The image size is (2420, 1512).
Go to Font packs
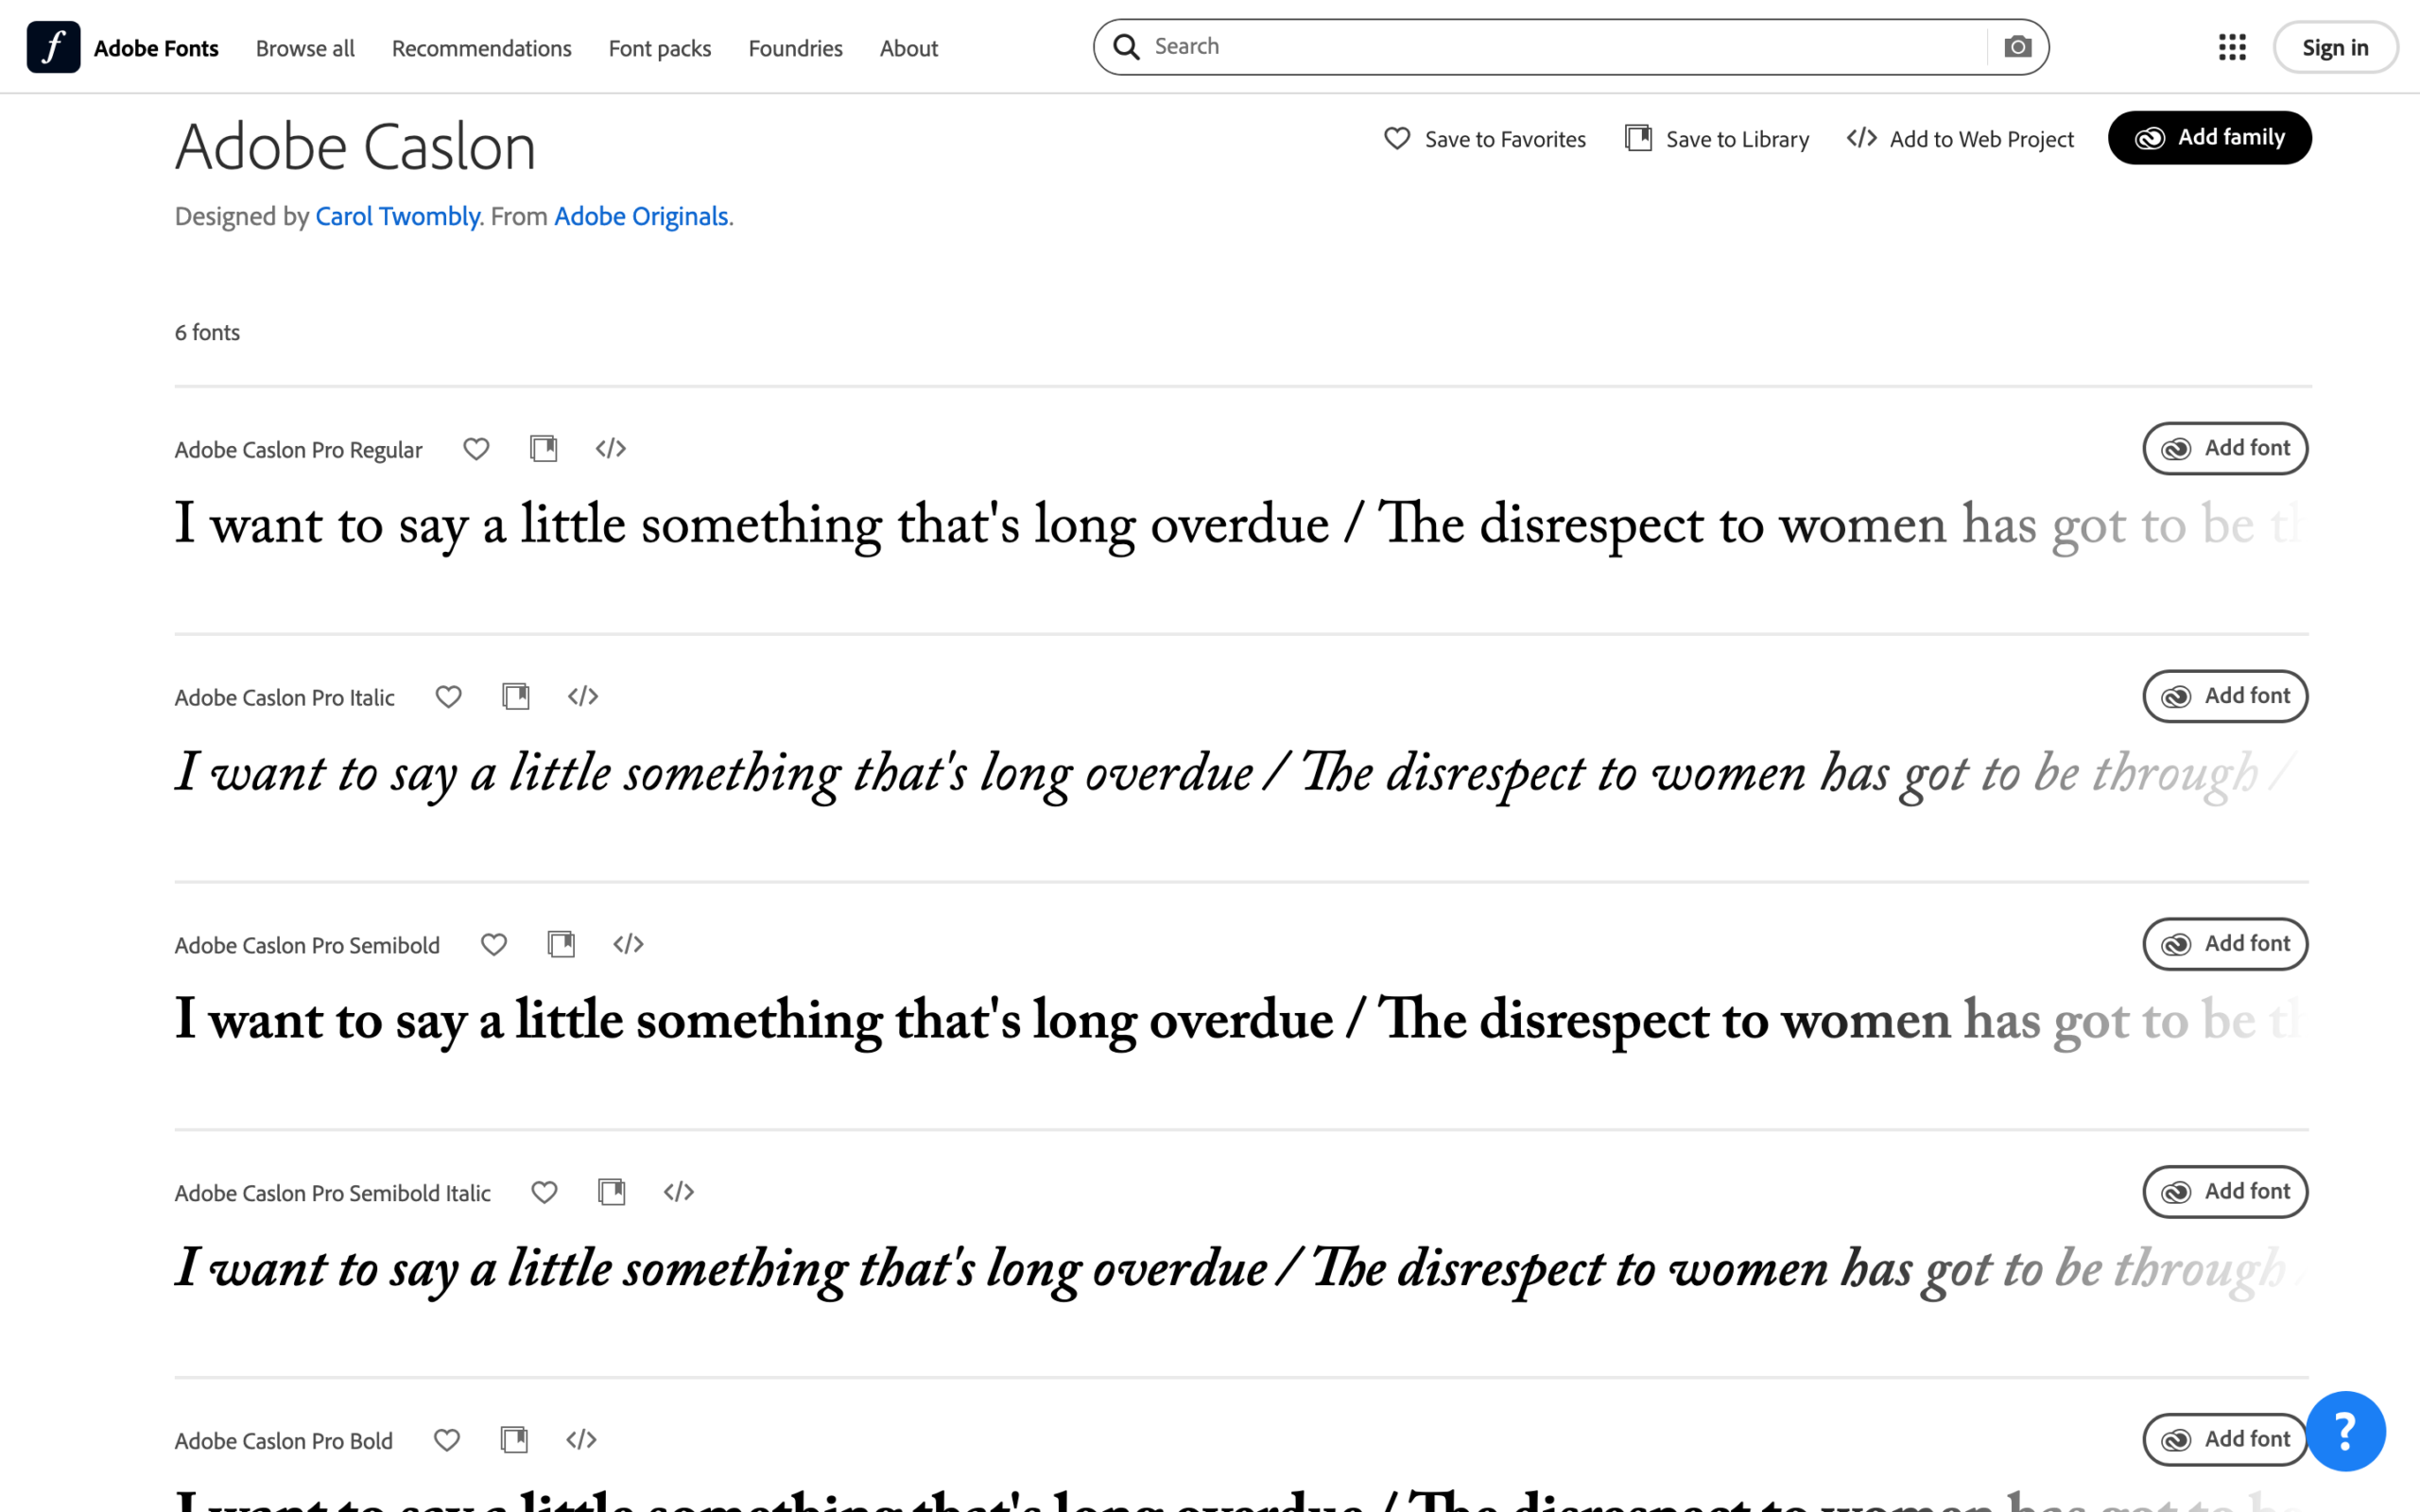(x=660, y=48)
